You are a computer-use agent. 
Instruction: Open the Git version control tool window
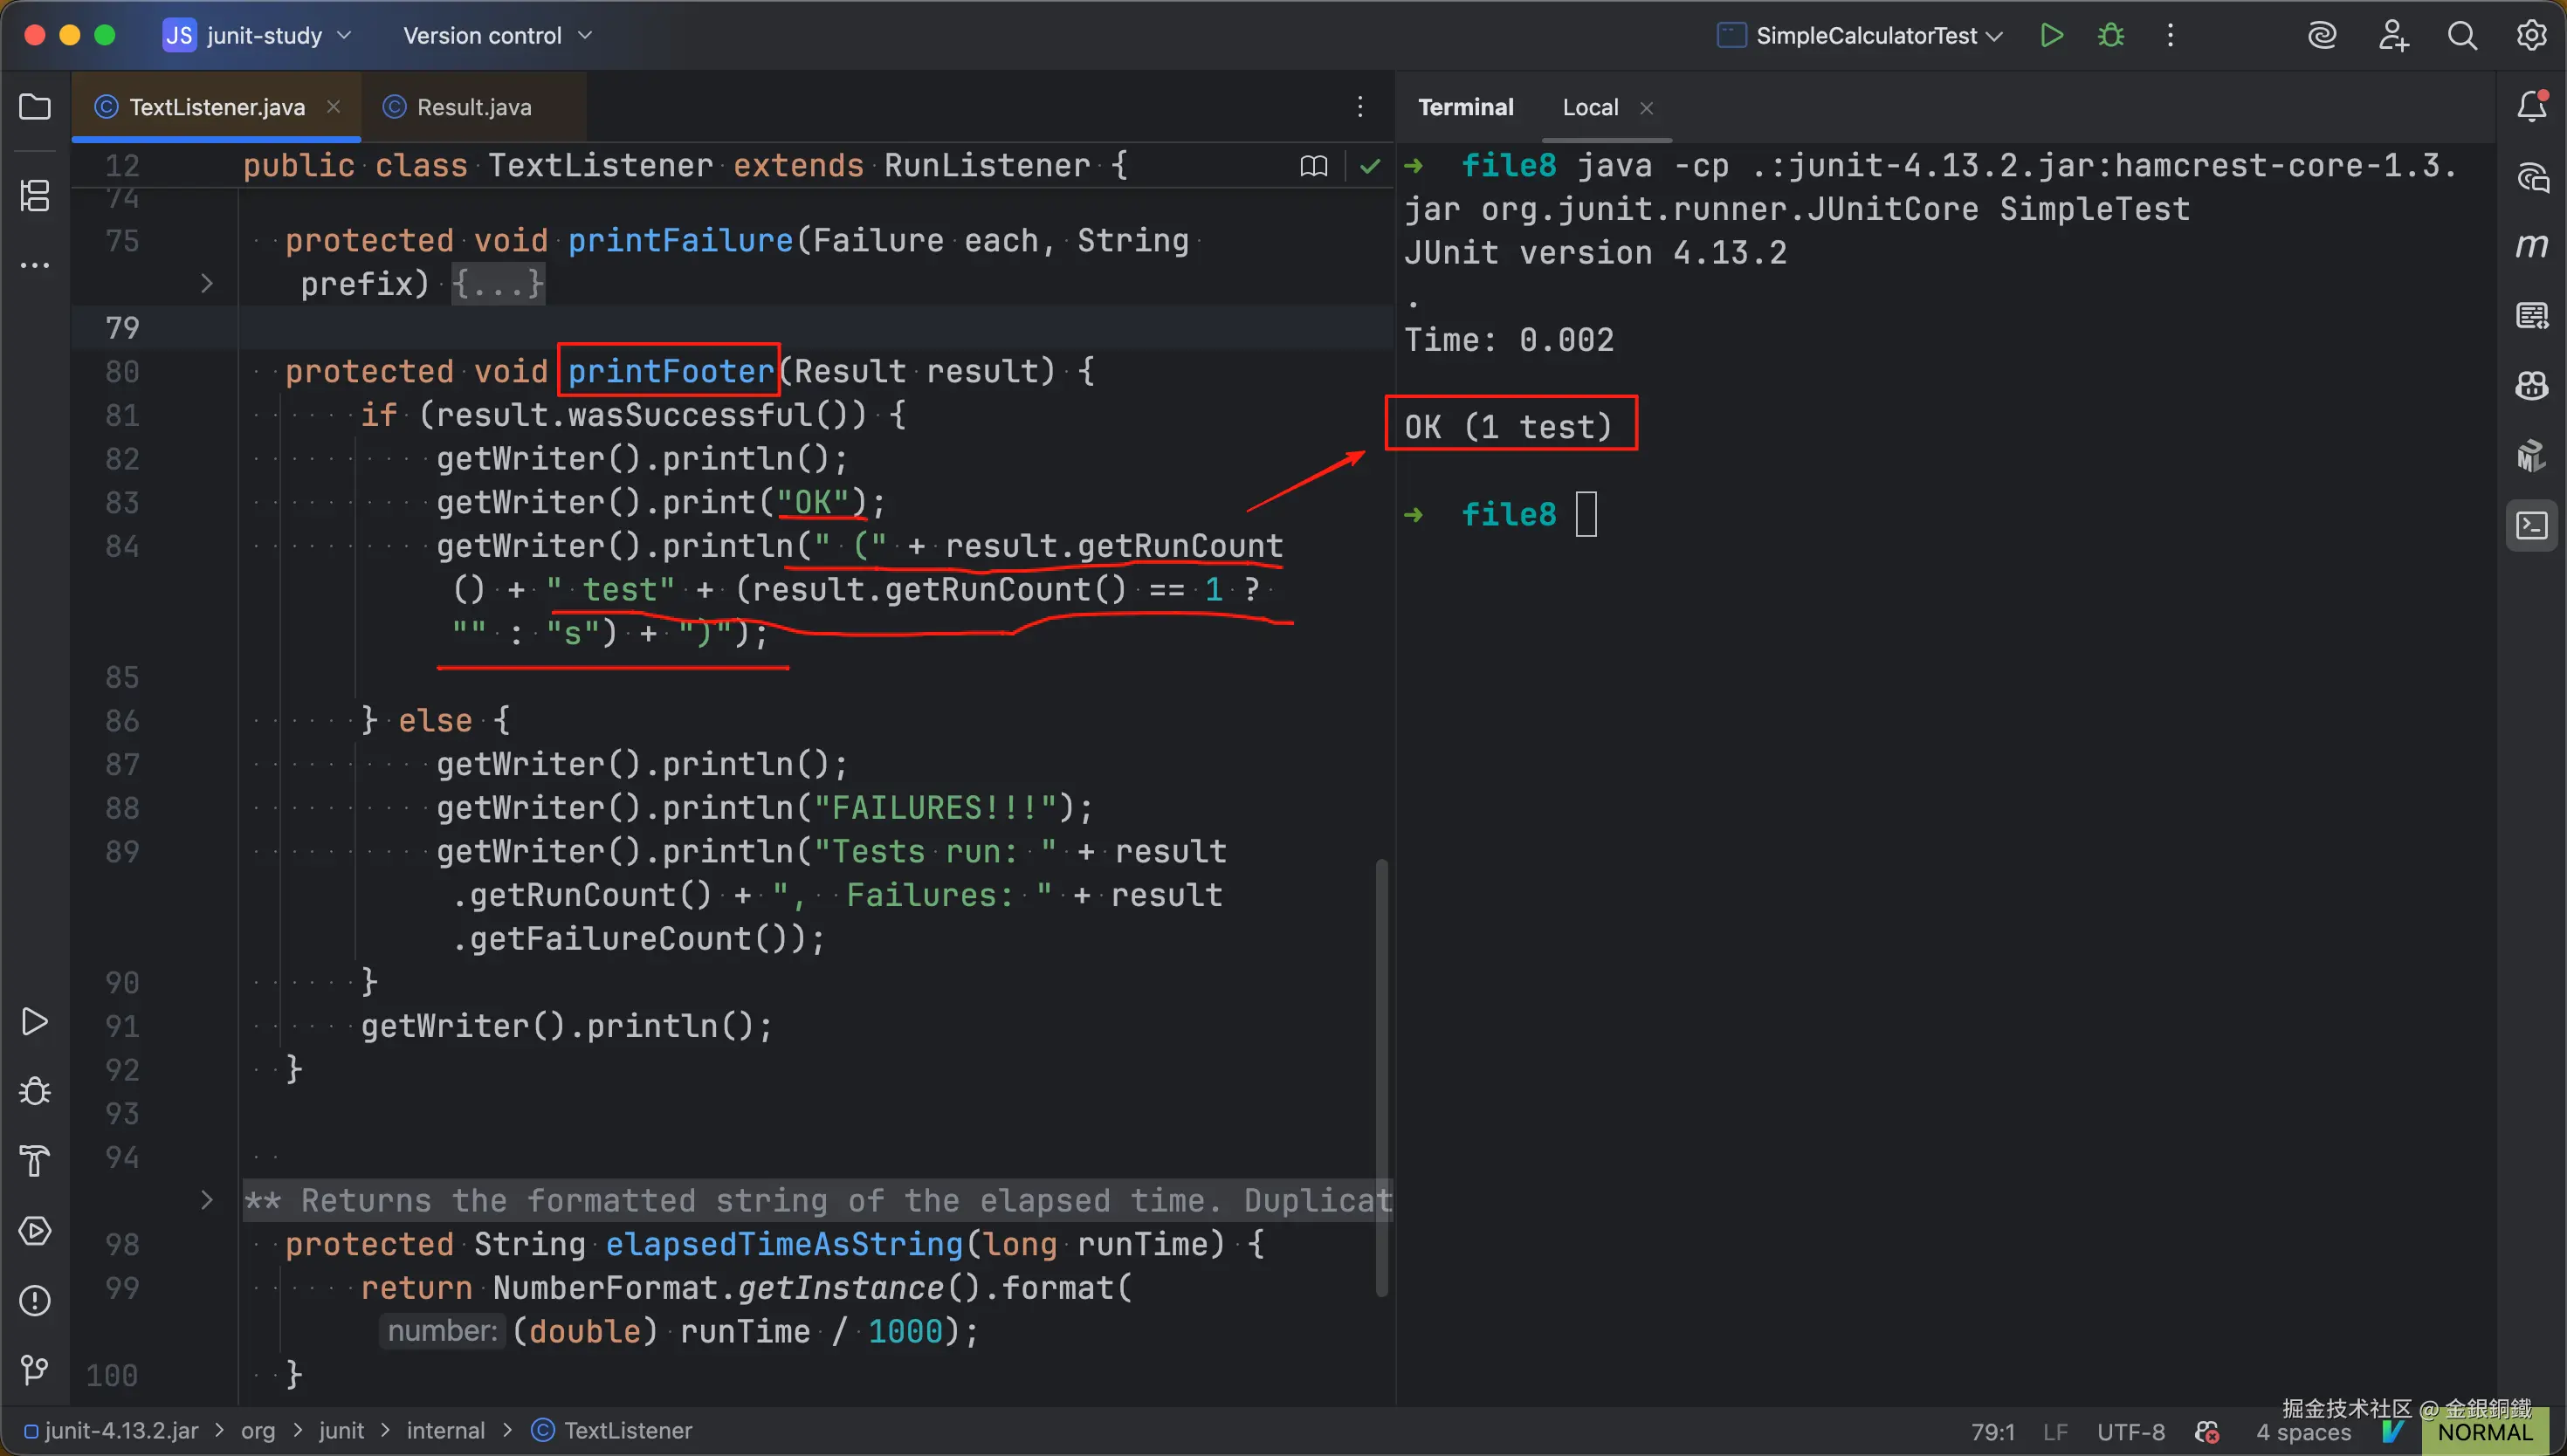[x=35, y=1369]
